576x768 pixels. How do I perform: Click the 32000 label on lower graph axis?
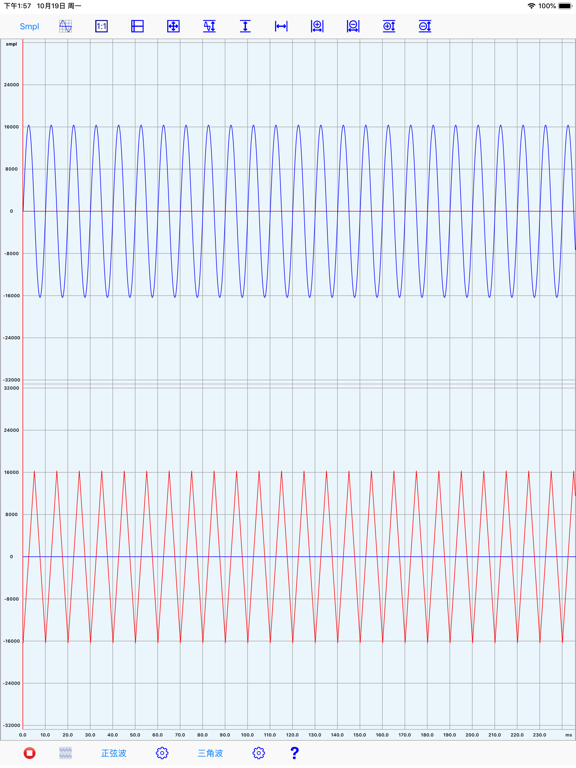coord(12,388)
